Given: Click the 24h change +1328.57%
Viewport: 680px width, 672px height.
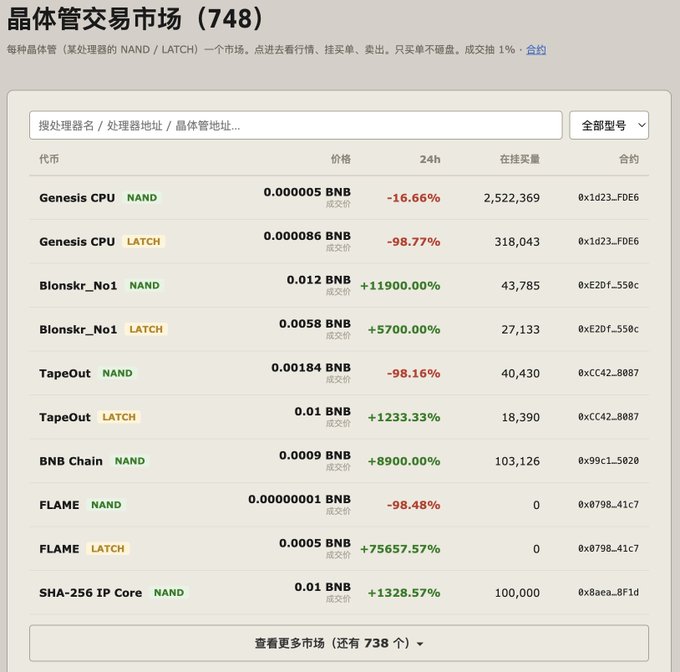Looking at the screenshot, I should tap(404, 593).
